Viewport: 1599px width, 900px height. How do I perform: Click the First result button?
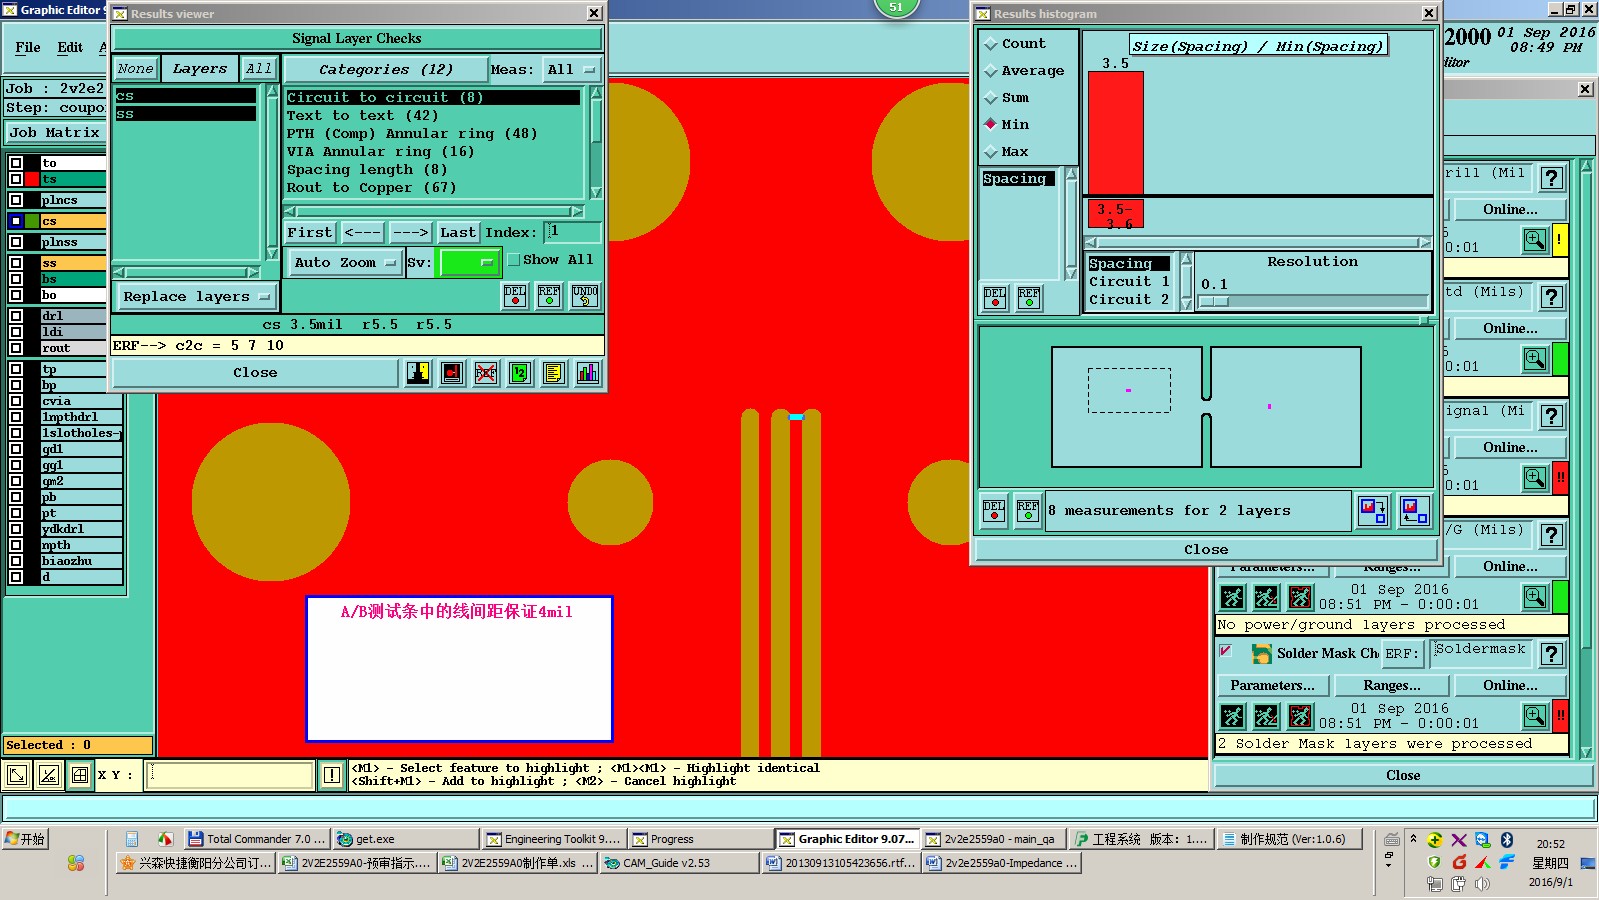(x=309, y=233)
